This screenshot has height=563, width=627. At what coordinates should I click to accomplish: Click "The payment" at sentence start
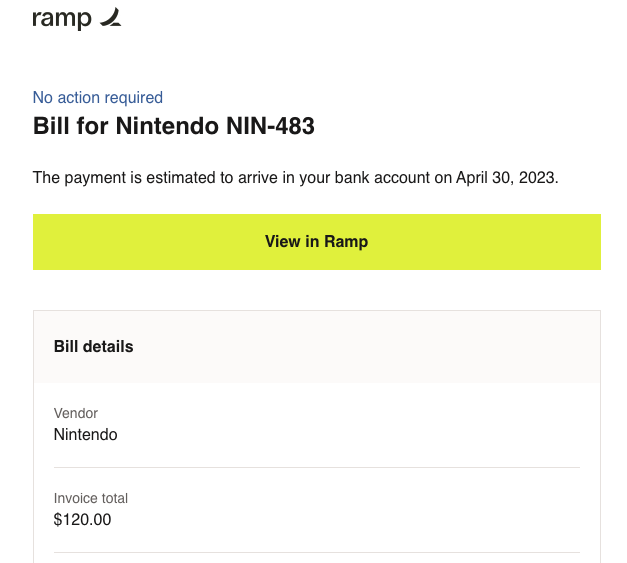(79, 178)
